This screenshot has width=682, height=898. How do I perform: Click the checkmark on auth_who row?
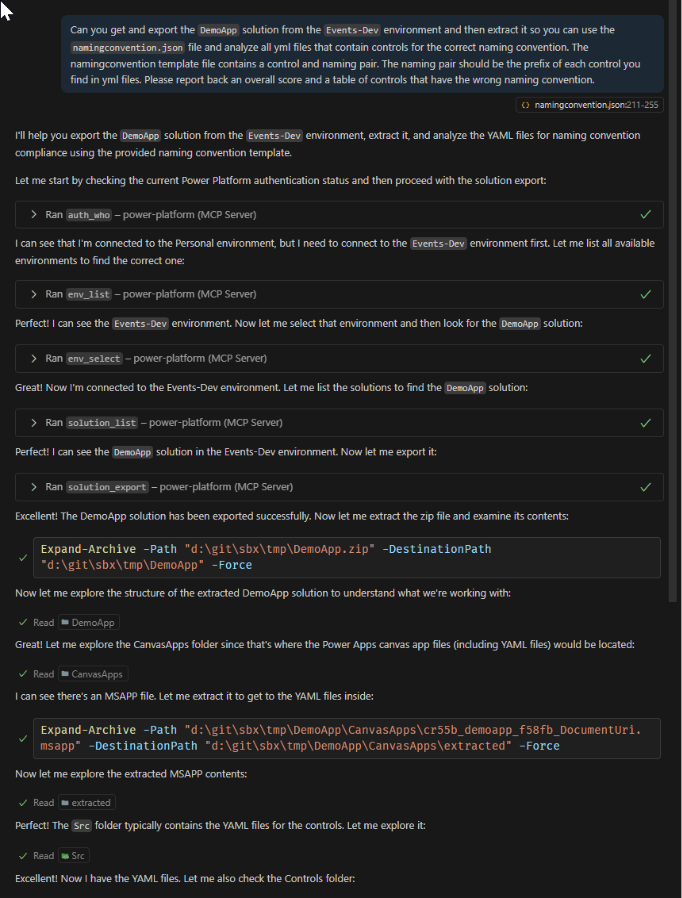[645, 215]
